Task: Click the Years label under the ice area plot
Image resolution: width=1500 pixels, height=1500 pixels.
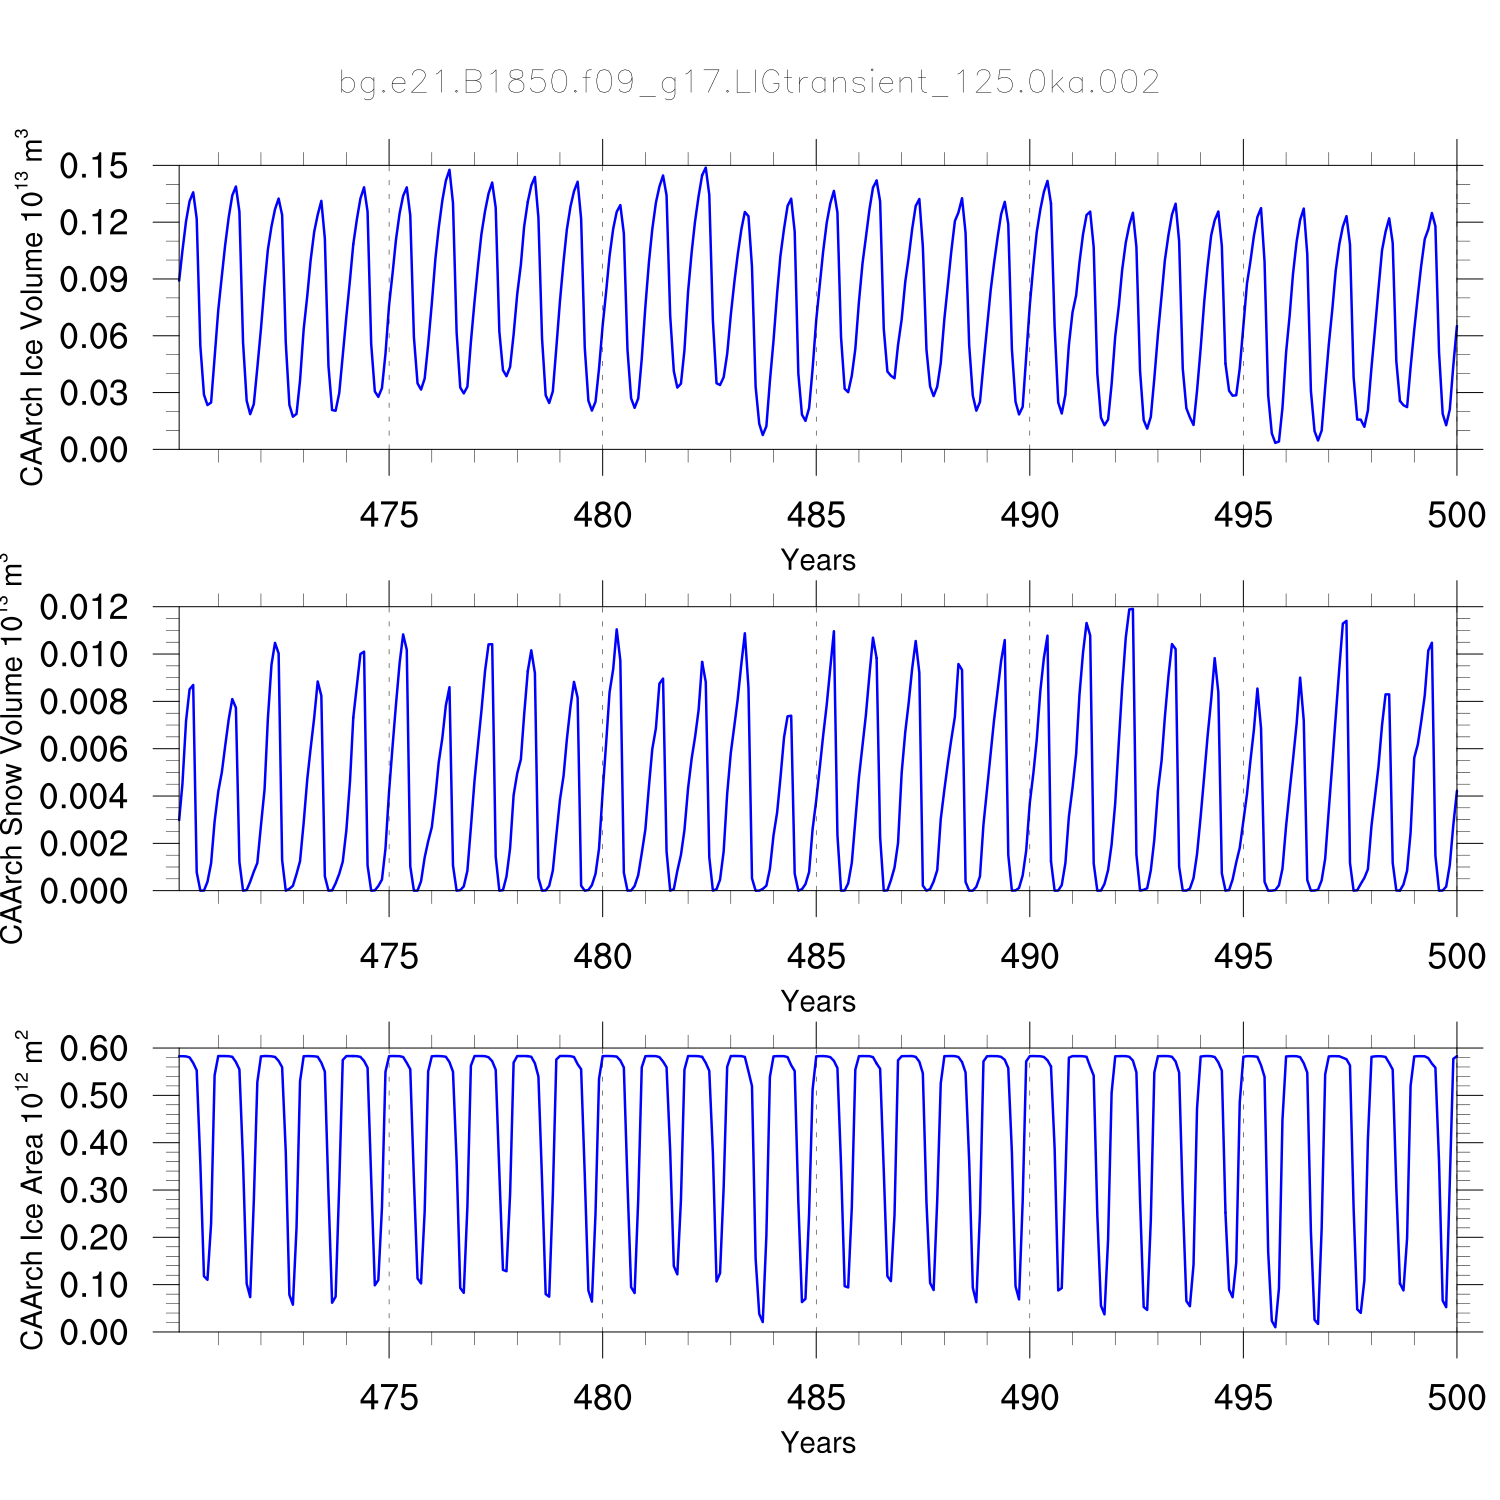Action: tap(818, 1442)
